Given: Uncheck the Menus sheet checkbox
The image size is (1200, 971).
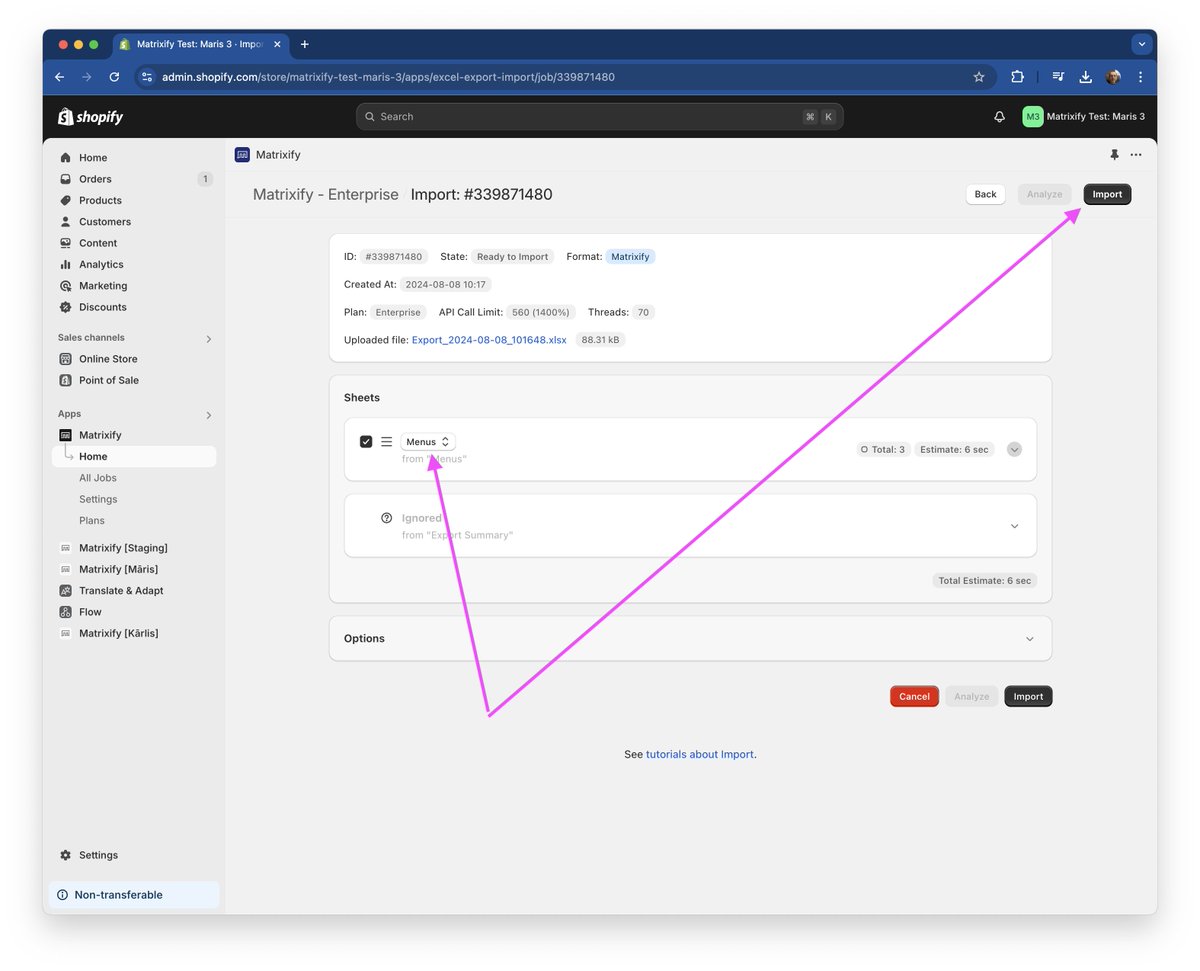Looking at the screenshot, I should coord(366,442).
